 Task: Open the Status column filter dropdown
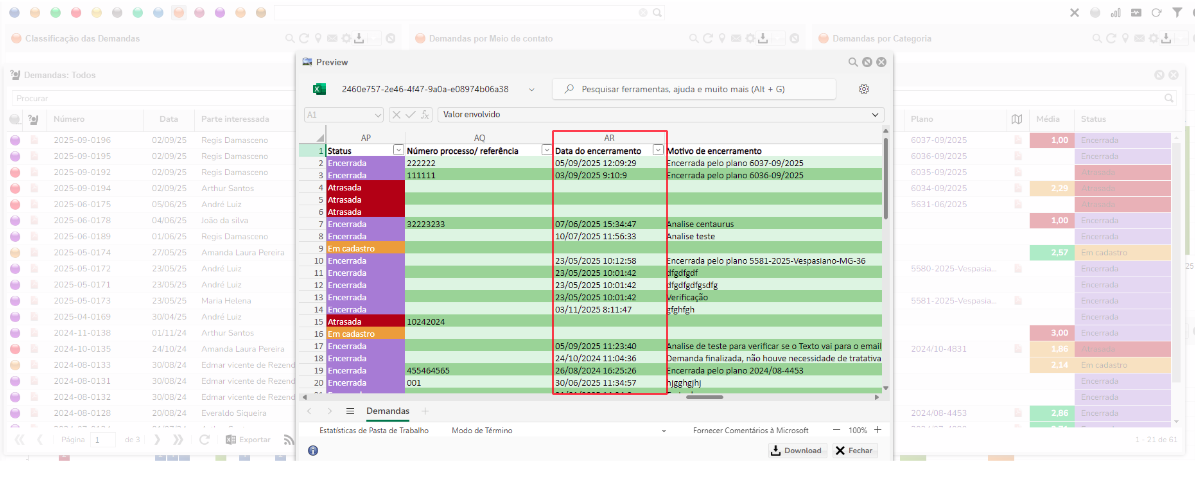point(399,150)
